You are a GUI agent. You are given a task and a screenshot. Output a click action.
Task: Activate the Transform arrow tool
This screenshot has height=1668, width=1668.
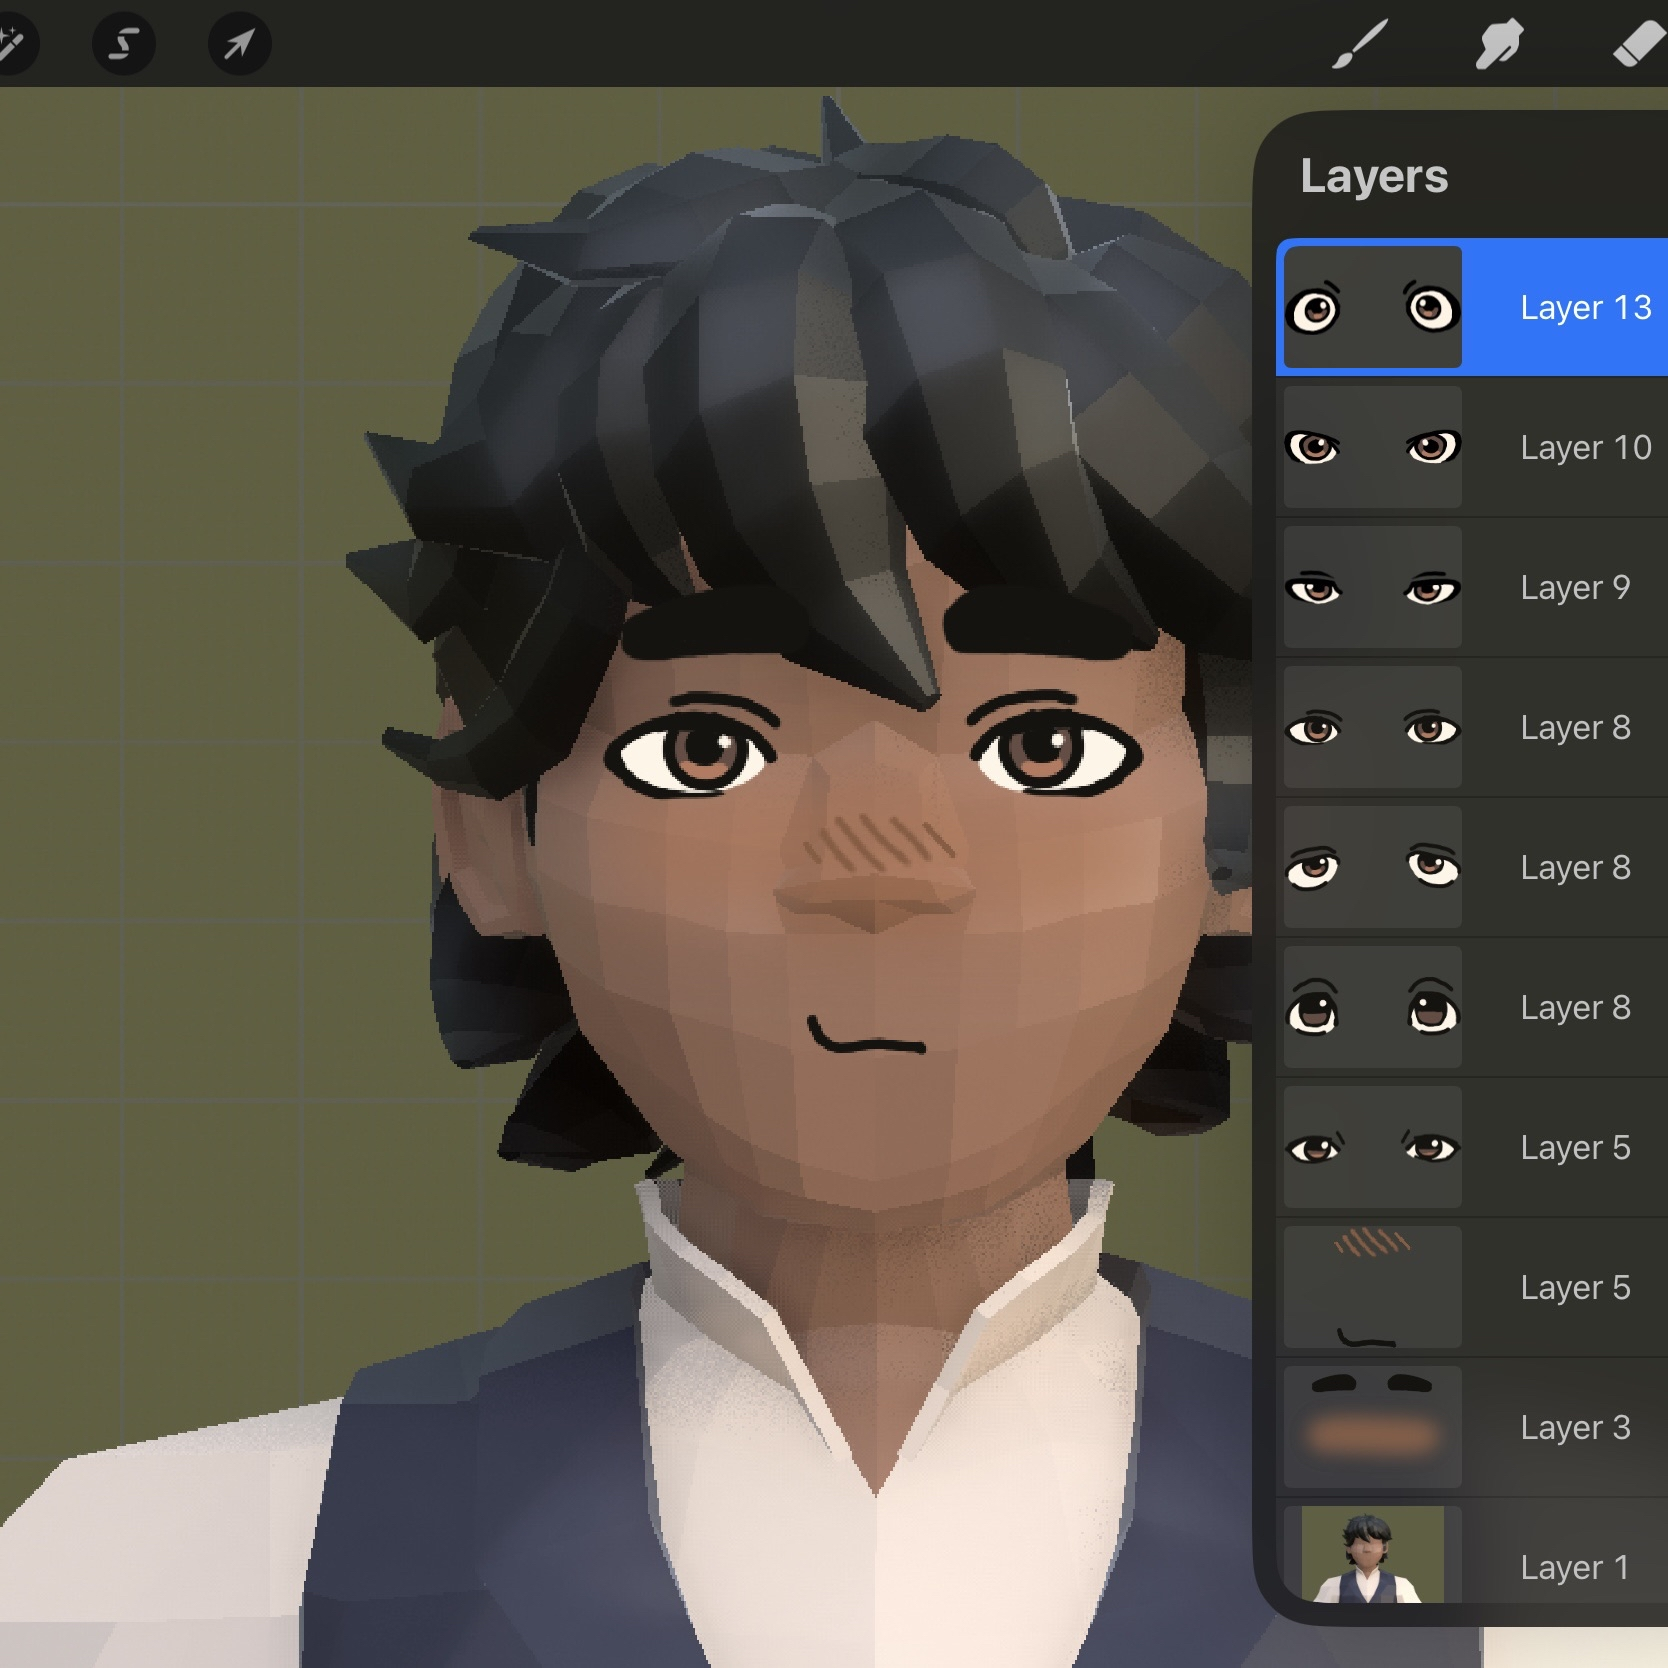[239, 44]
